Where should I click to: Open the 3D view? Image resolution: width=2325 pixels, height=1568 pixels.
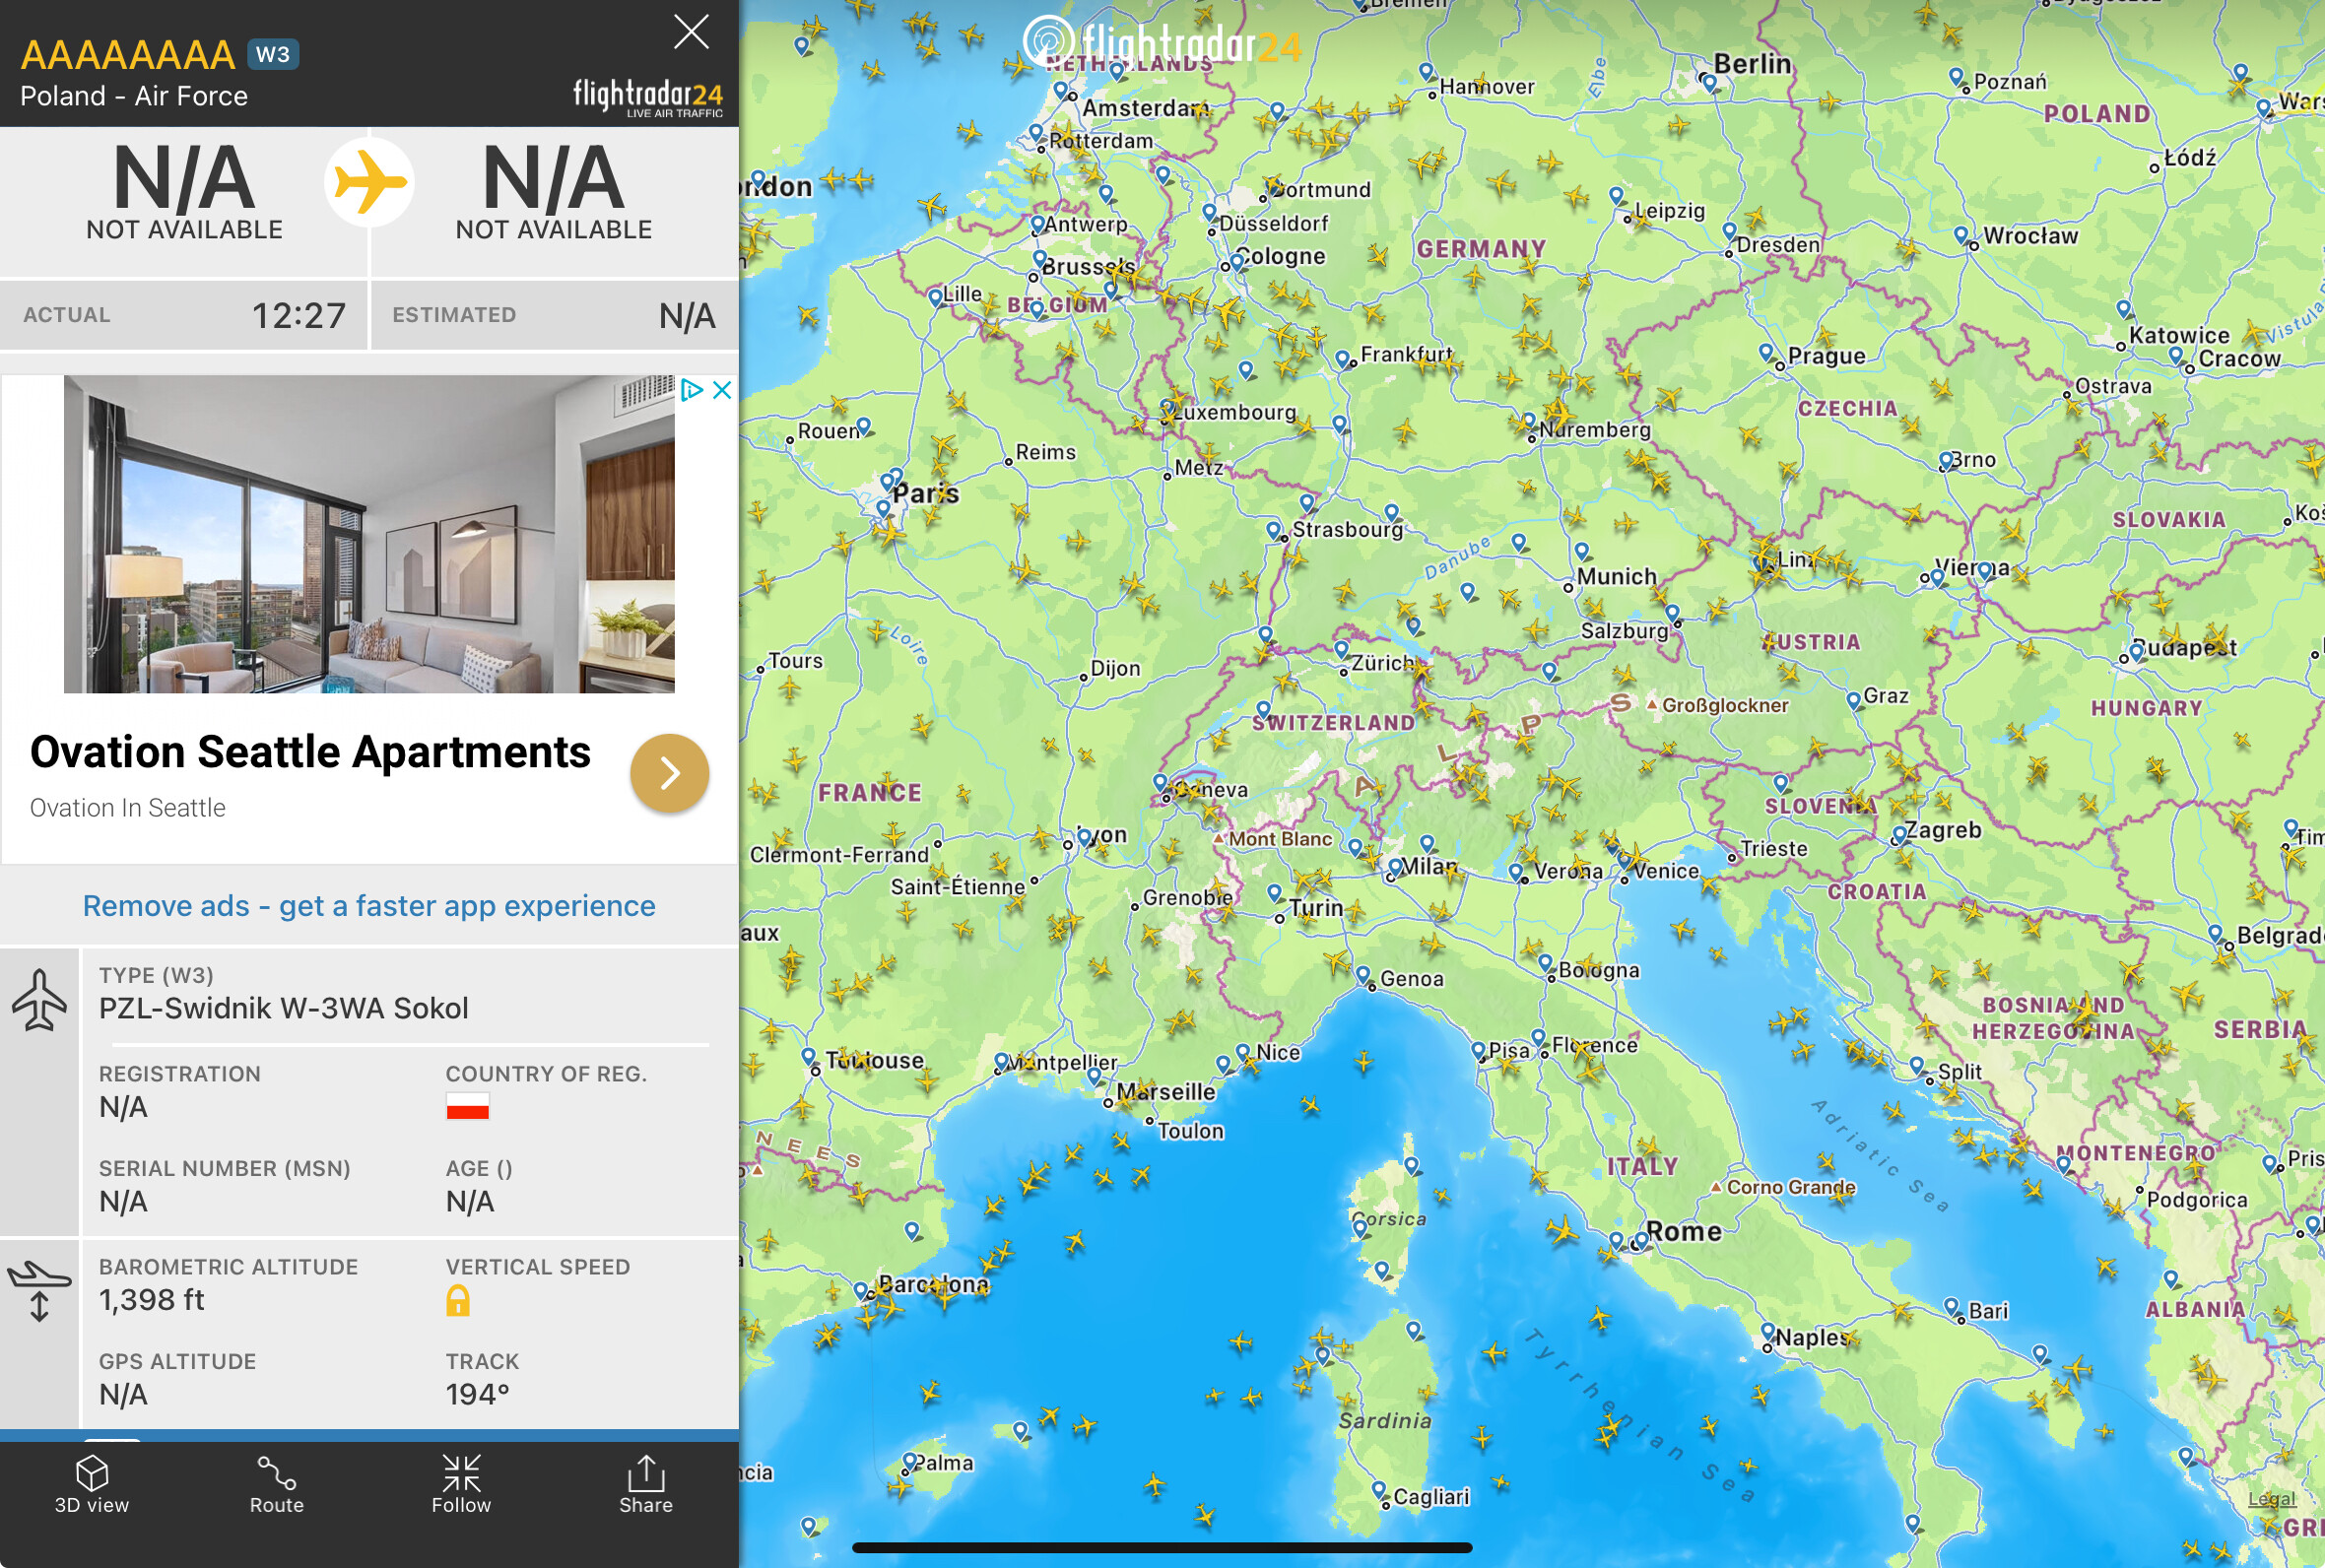[x=92, y=1484]
